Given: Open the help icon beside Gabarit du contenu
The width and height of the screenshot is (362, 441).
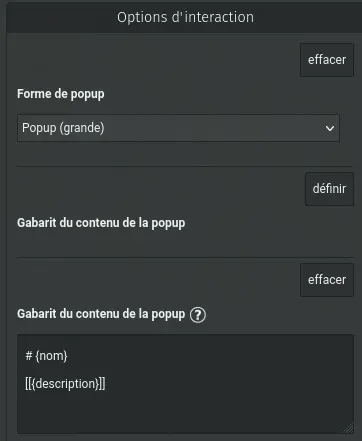Looking at the screenshot, I should [x=198, y=315].
